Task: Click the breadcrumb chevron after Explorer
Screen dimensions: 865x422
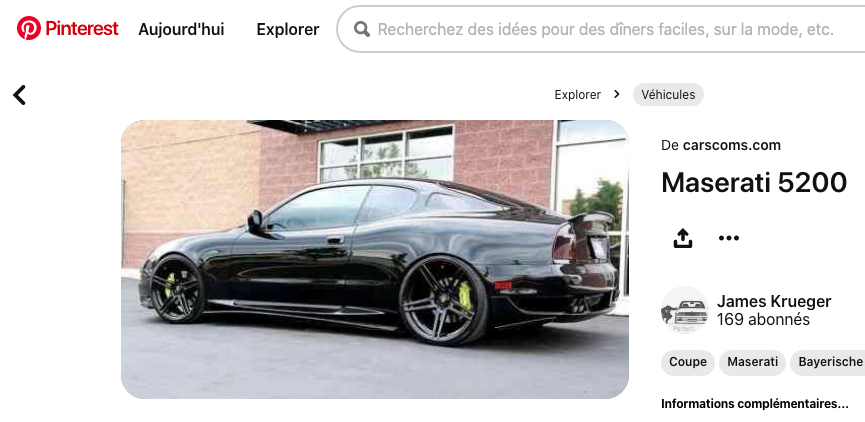Action: (617, 94)
